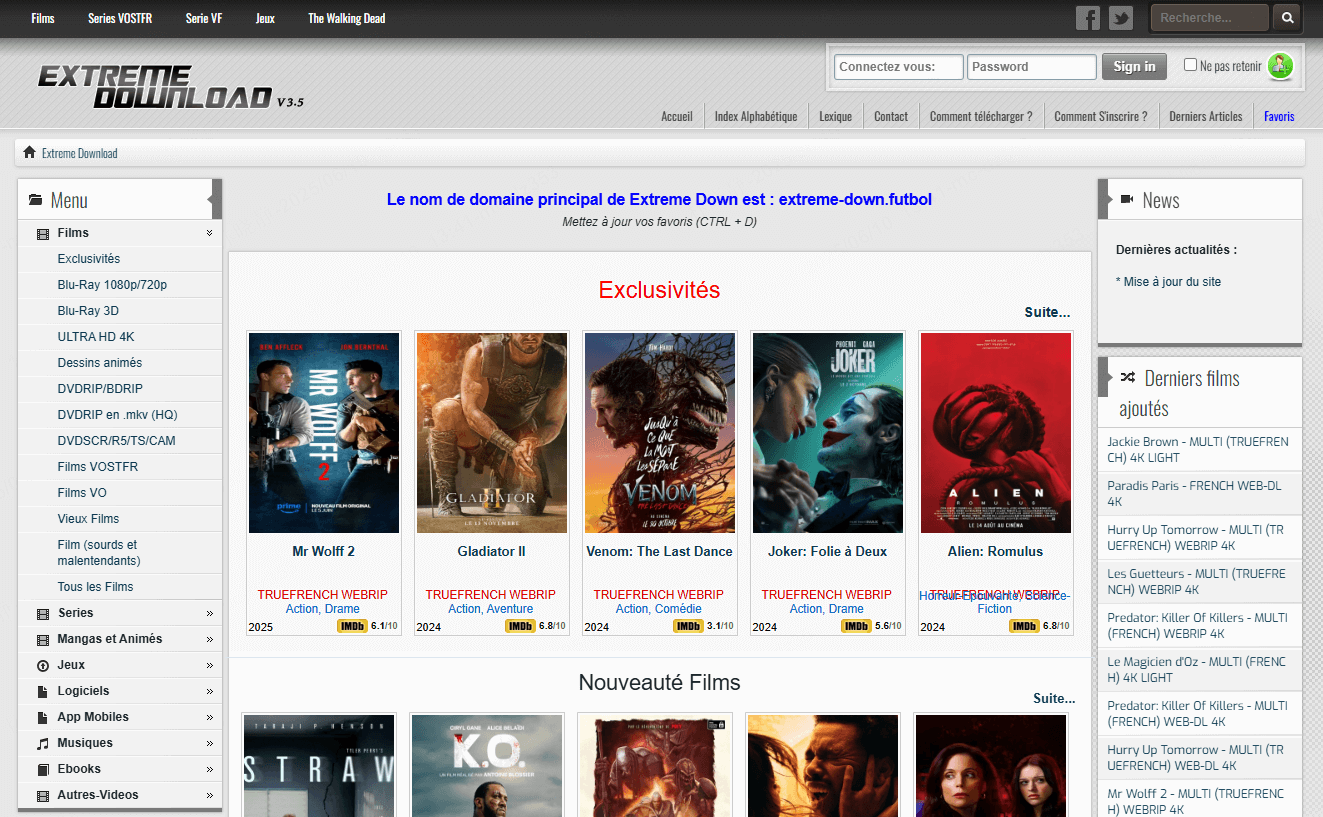Open The Walking Dead top menu
Viewport: 1323px width, 817px height.
pyautogui.click(x=346, y=18)
